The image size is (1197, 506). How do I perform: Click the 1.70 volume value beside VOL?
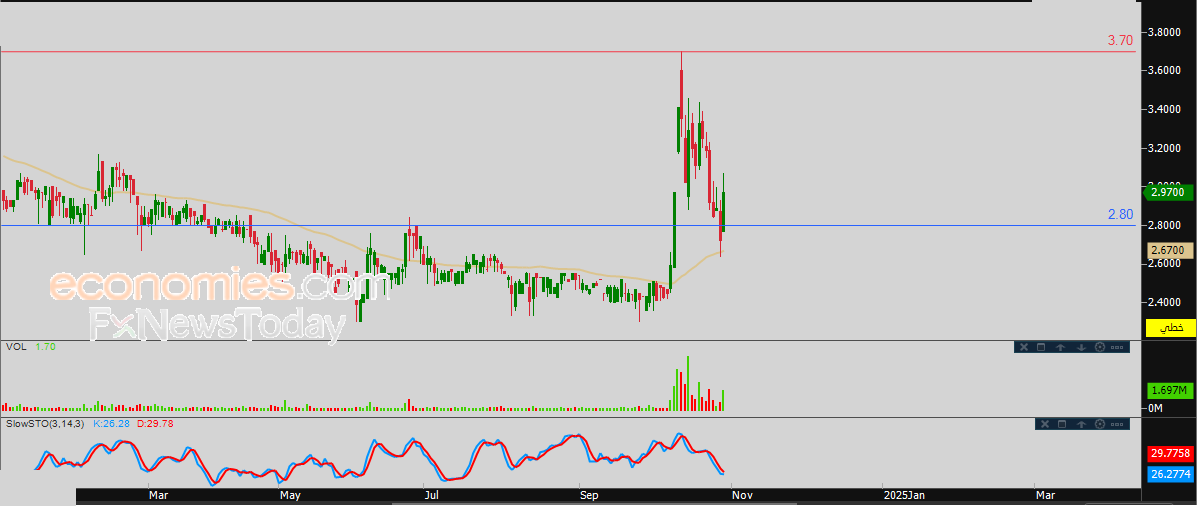[x=44, y=346]
